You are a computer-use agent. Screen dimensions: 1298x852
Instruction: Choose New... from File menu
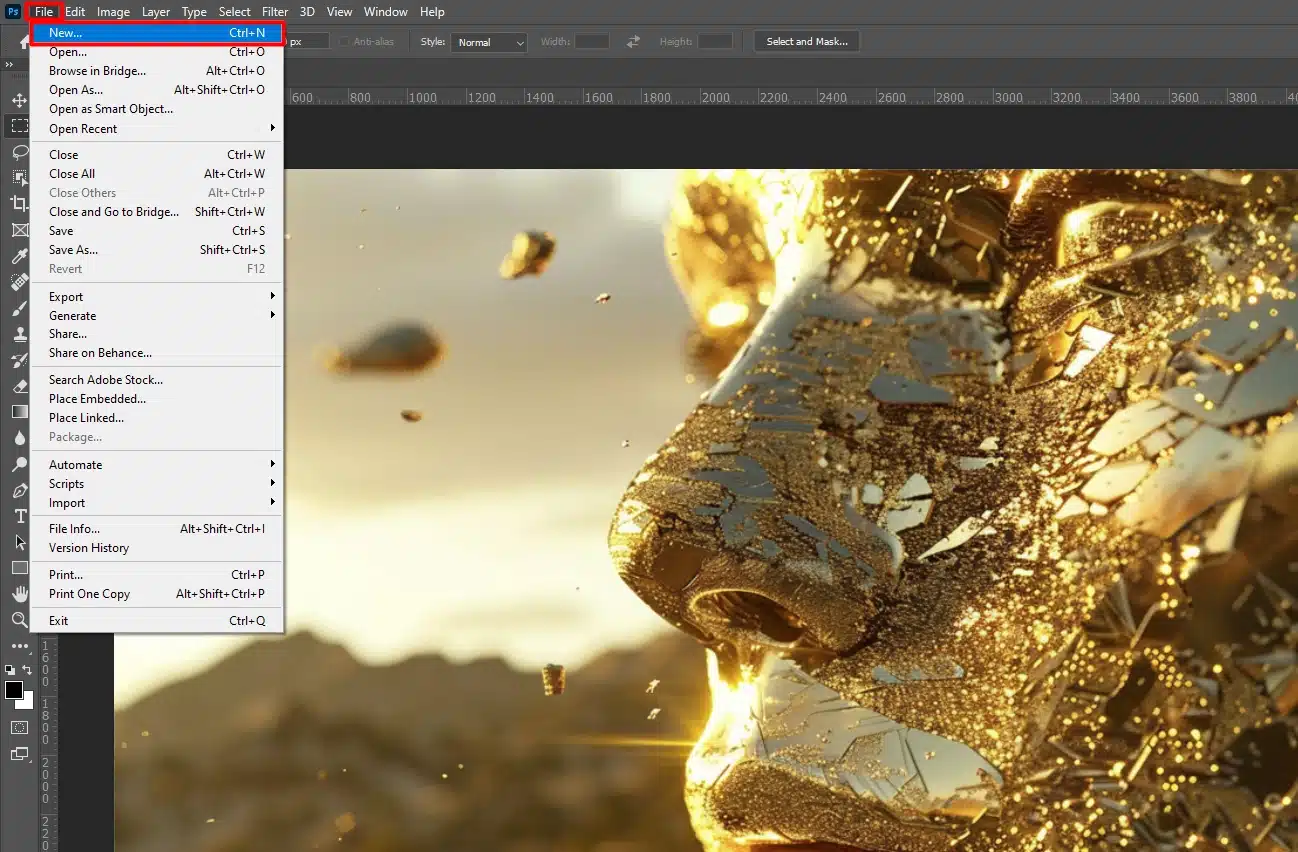(x=157, y=33)
